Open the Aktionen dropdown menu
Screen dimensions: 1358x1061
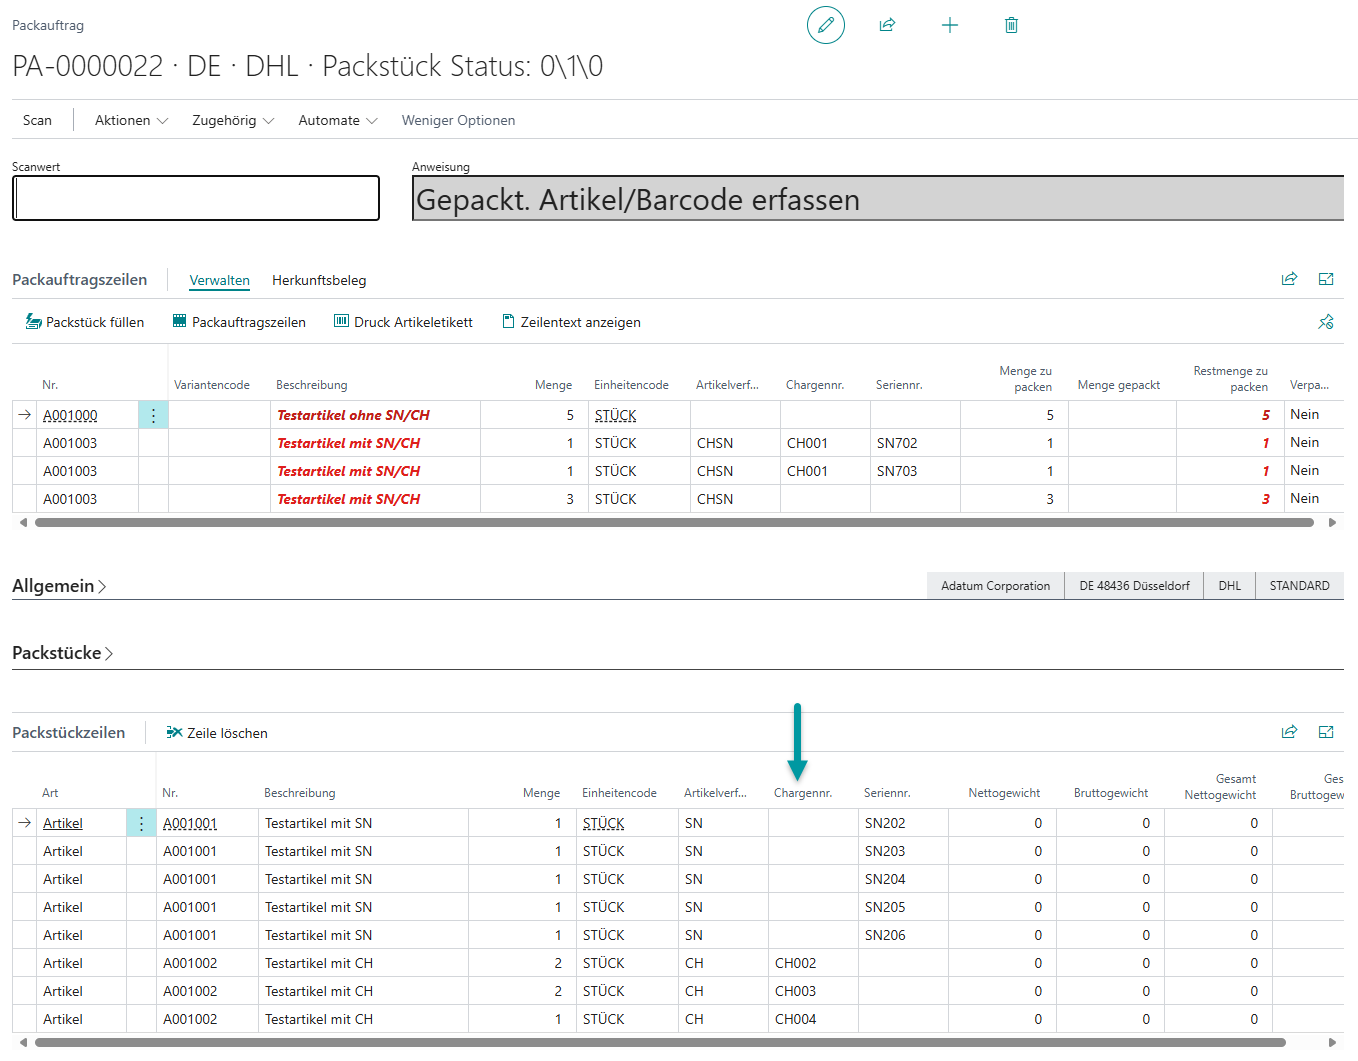coord(131,120)
